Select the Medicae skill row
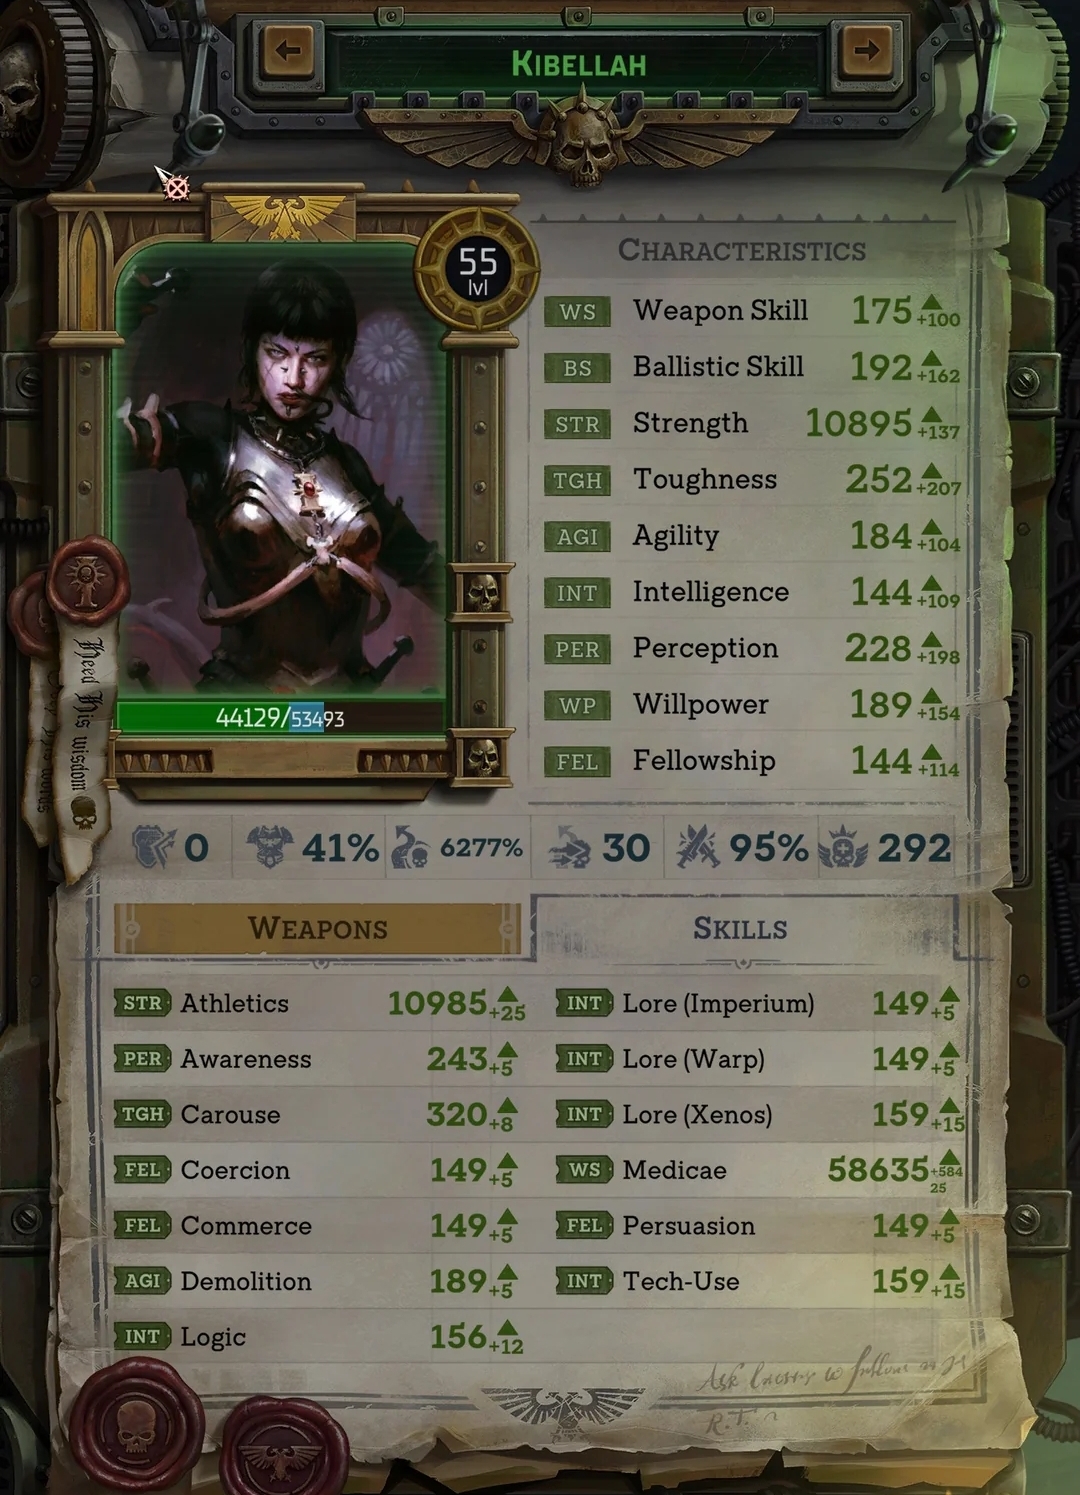Screen dimensions: 1080x1495 coord(759,1170)
